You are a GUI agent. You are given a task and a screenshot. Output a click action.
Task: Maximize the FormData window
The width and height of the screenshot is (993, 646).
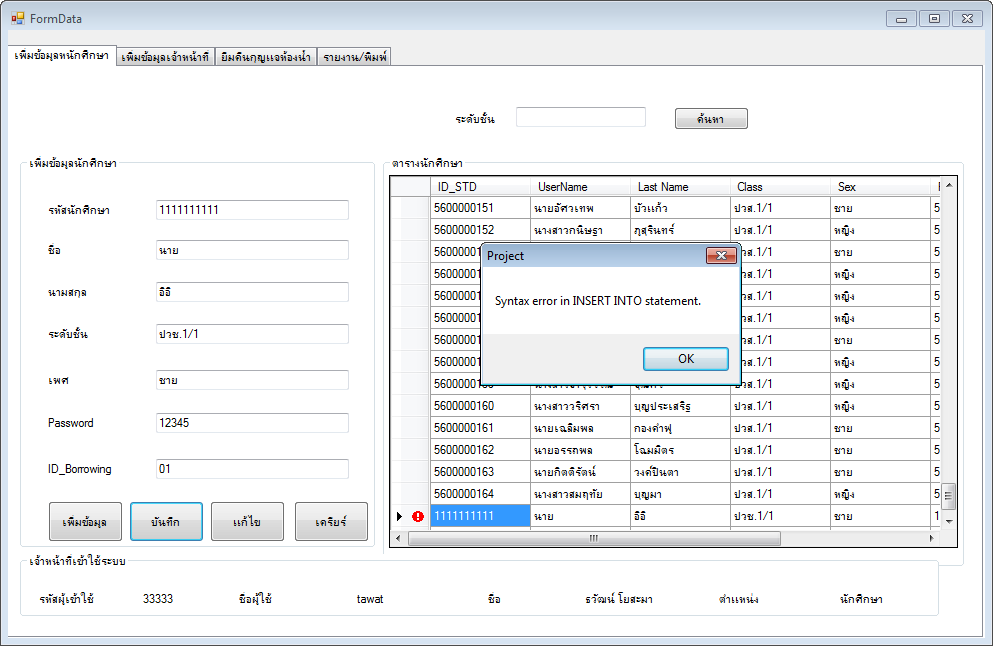(934, 19)
